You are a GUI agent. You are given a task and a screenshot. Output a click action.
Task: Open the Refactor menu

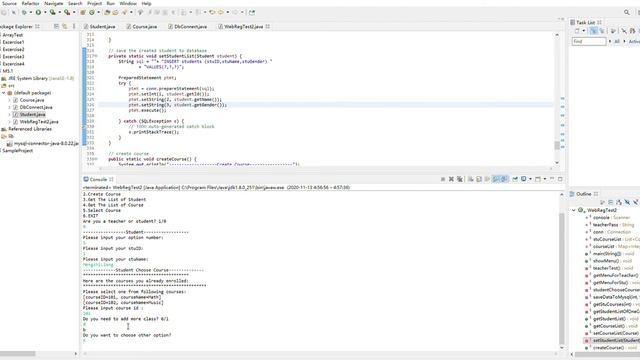(x=31, y=3)
